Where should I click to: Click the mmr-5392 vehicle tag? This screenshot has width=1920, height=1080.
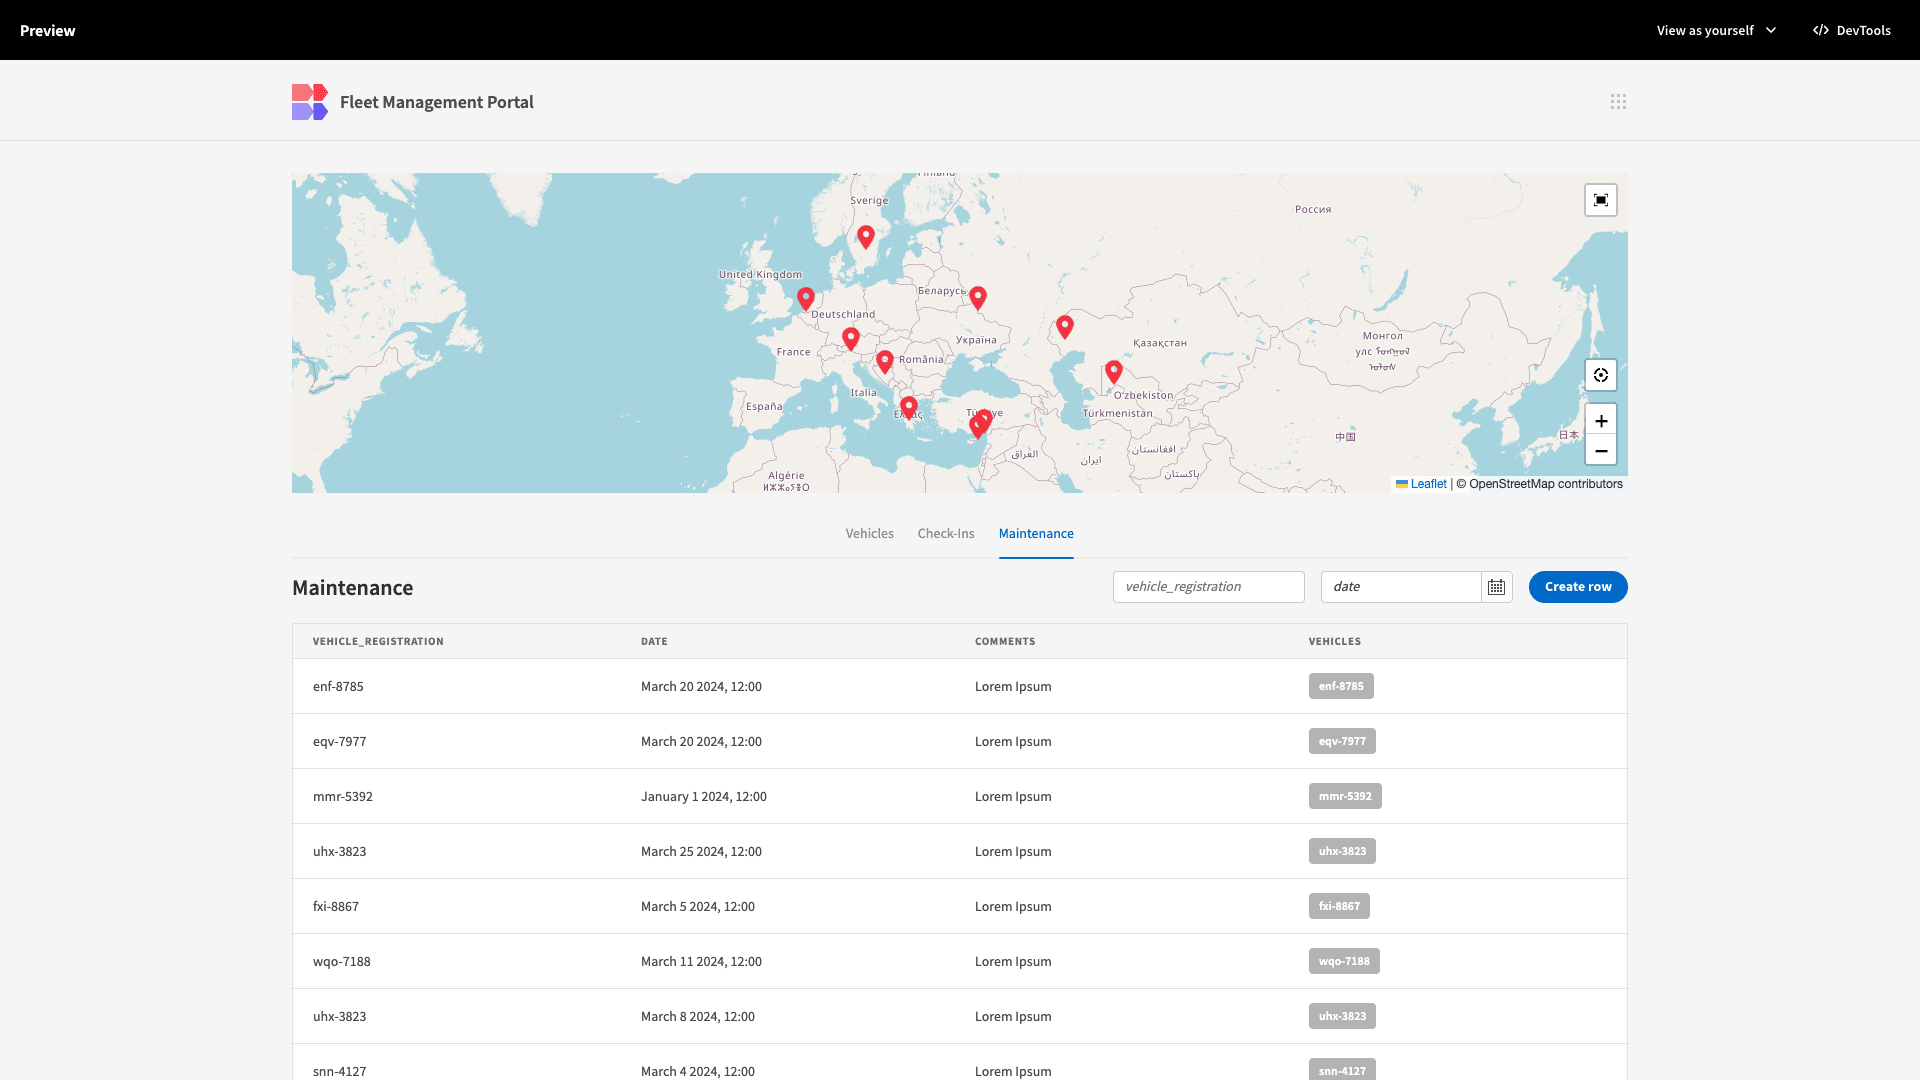point(1345,796)
